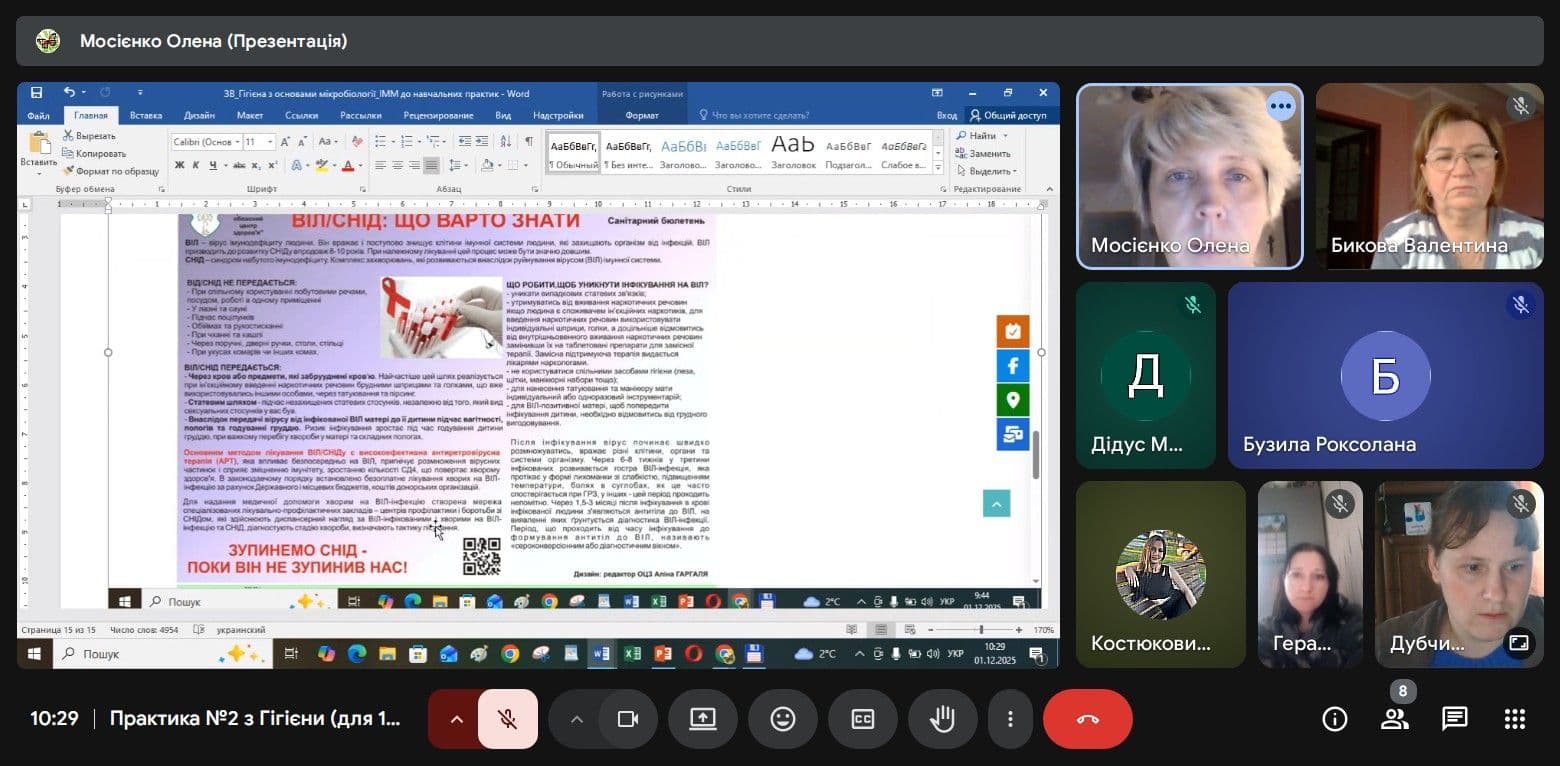This screenshot has height=766, width=1560.
Task: Click the Windows Start button
Action: (x=34, y=654)
